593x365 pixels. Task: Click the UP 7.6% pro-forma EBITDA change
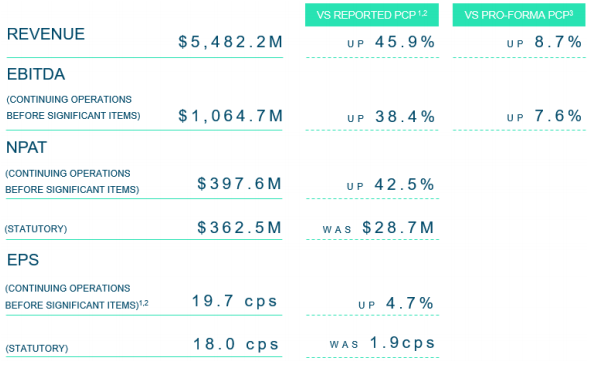[544, 116]
